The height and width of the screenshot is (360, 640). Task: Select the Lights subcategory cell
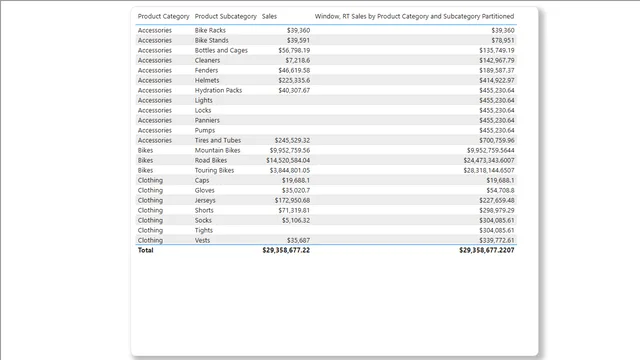click(x=203, y=100)
